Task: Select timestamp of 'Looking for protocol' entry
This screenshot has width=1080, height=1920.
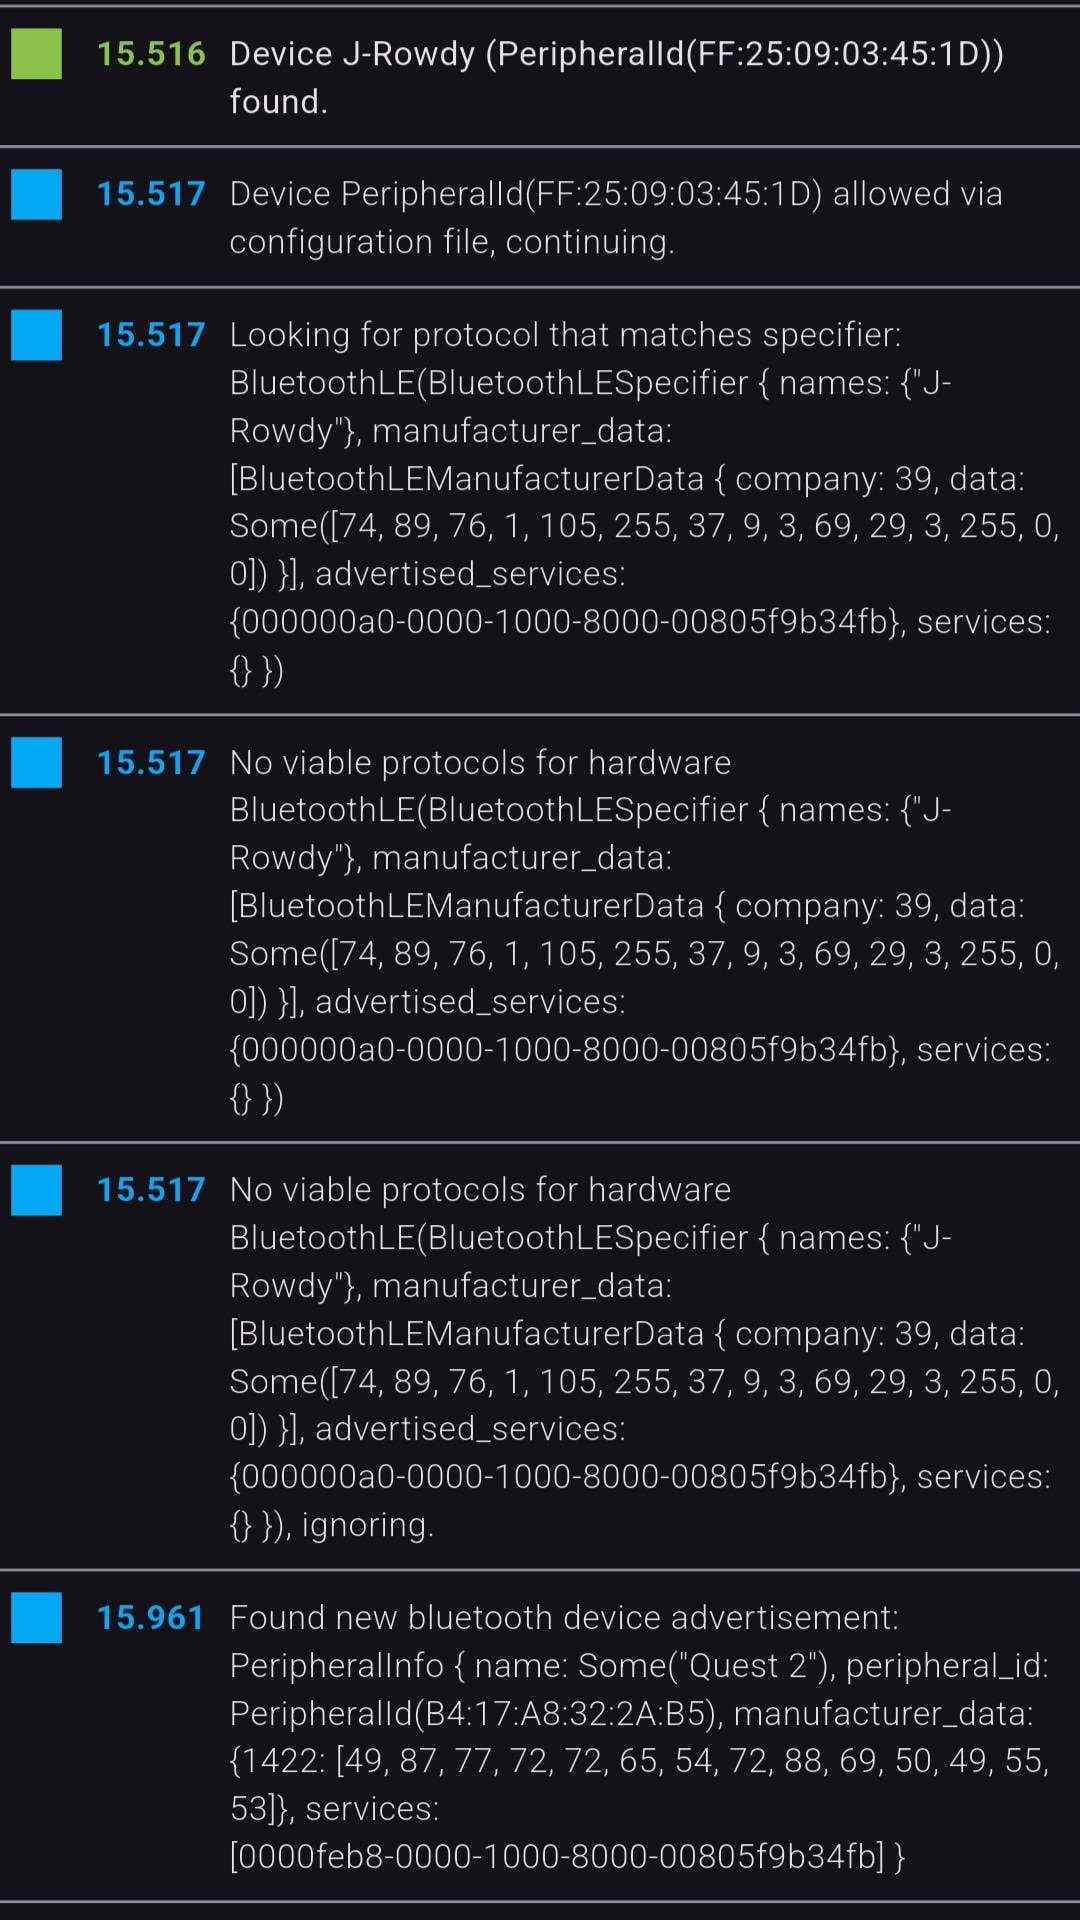Action: (151, 335)
